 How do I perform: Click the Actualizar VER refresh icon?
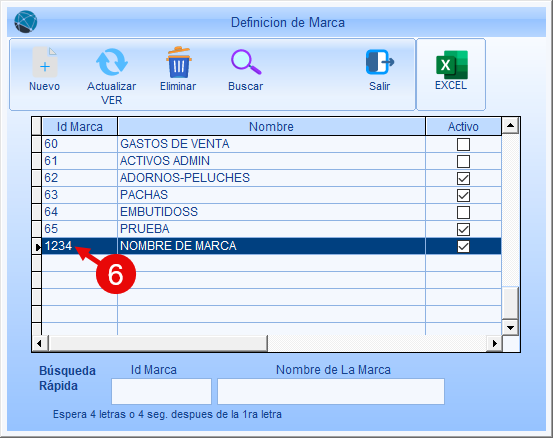click(112, 62)
